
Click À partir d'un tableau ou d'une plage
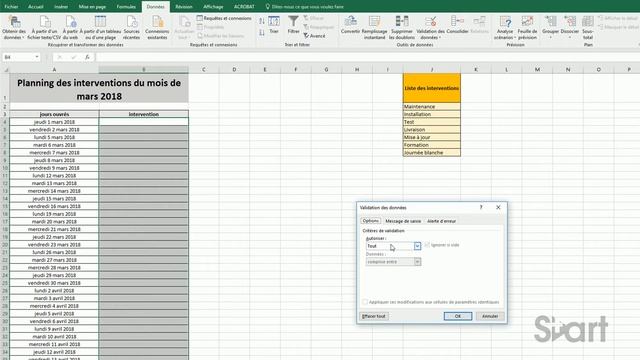click(100, 27)
